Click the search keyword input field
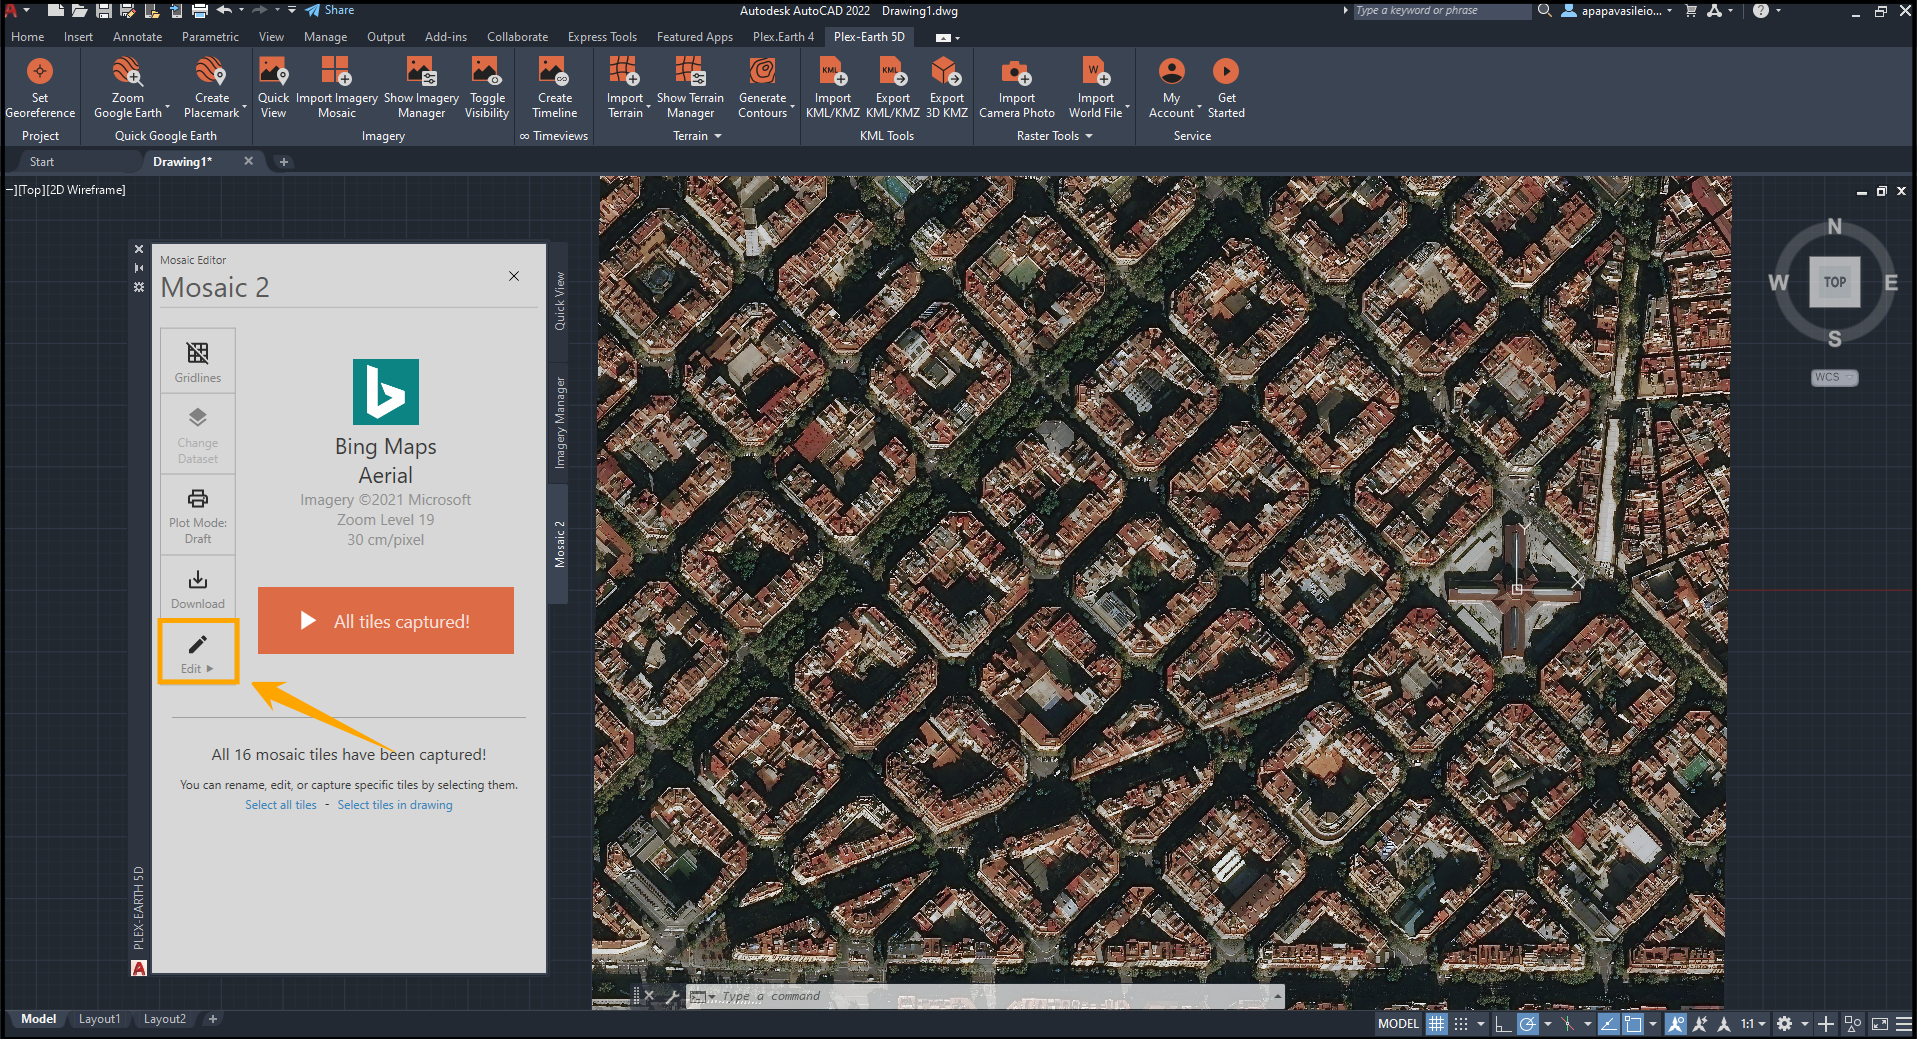This screenshot has height=1039, width=1917. 1441,11
